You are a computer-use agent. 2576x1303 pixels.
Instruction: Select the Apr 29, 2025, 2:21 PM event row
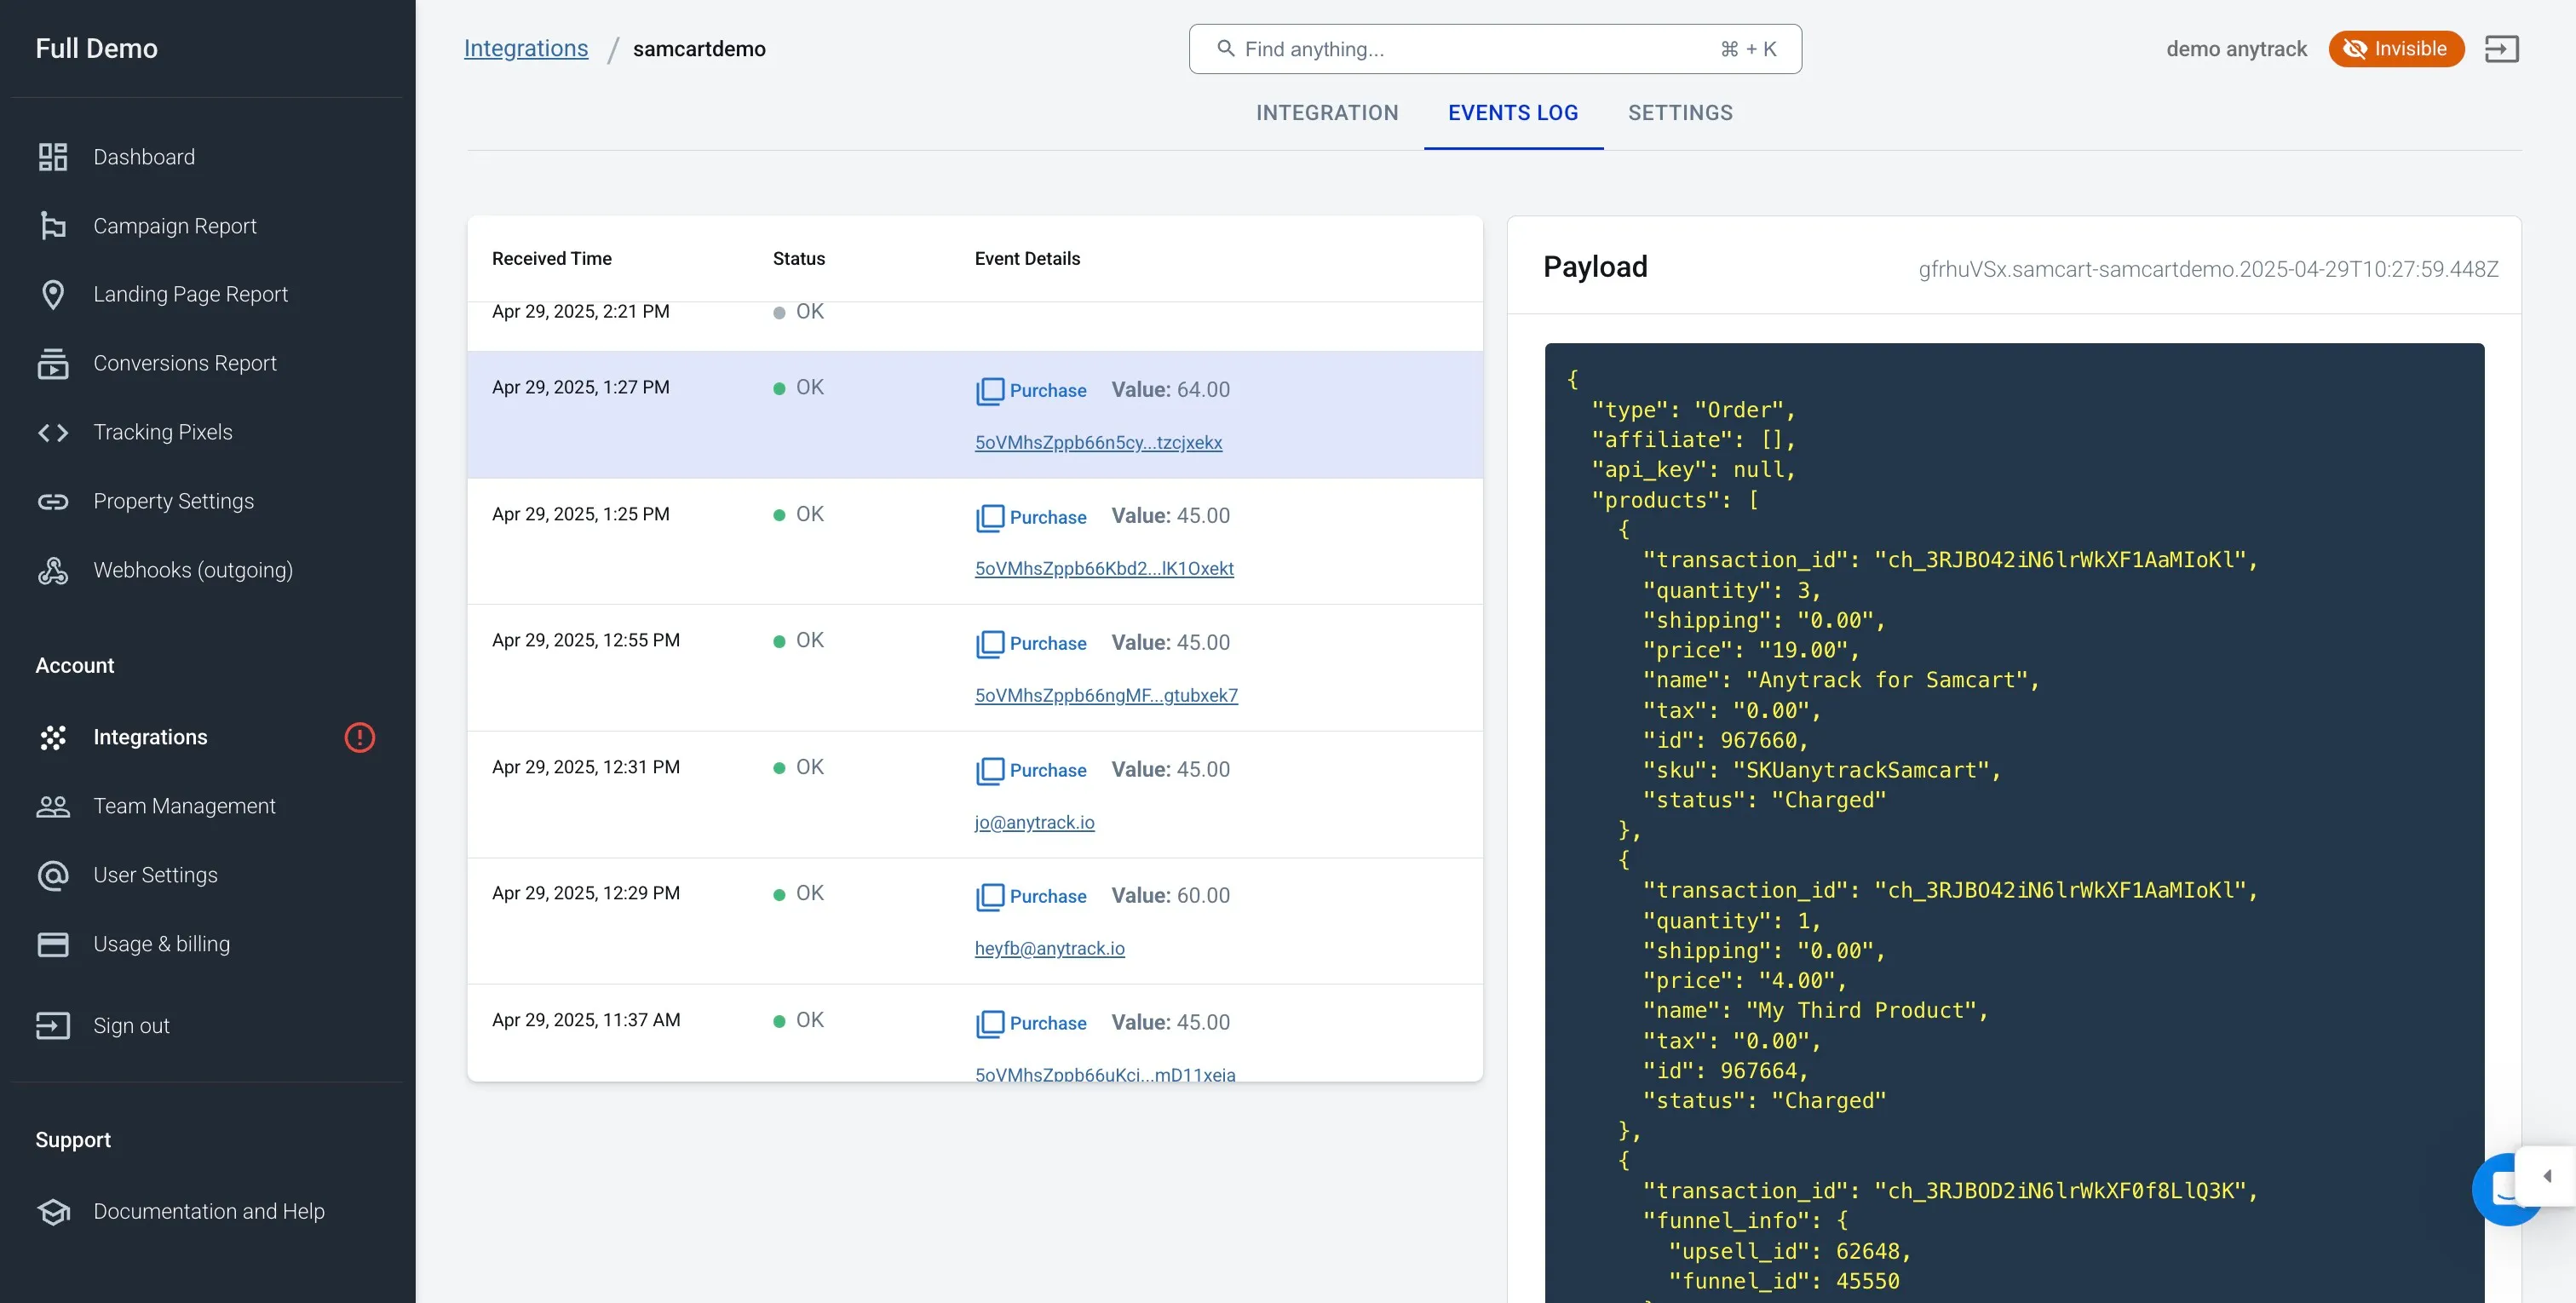click(974, 325)
